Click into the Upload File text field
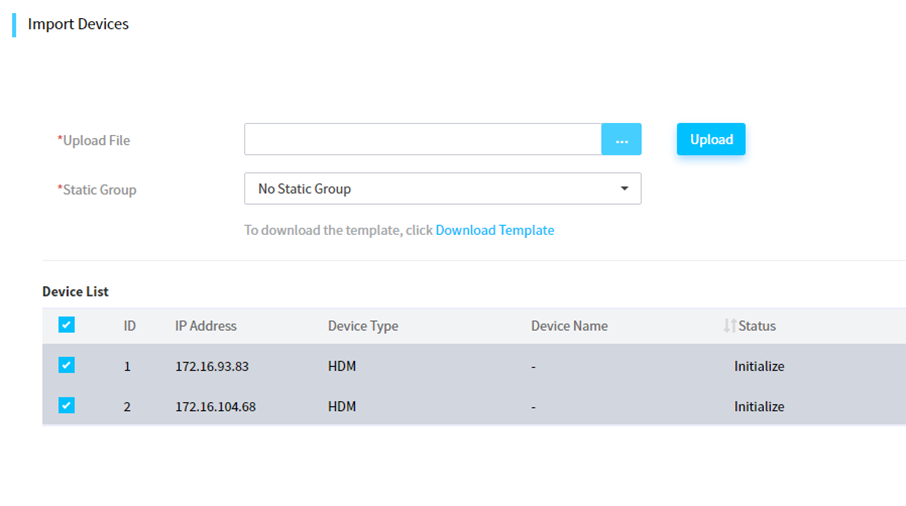This screenshot has width=906, height=506. tap(423, 139)
